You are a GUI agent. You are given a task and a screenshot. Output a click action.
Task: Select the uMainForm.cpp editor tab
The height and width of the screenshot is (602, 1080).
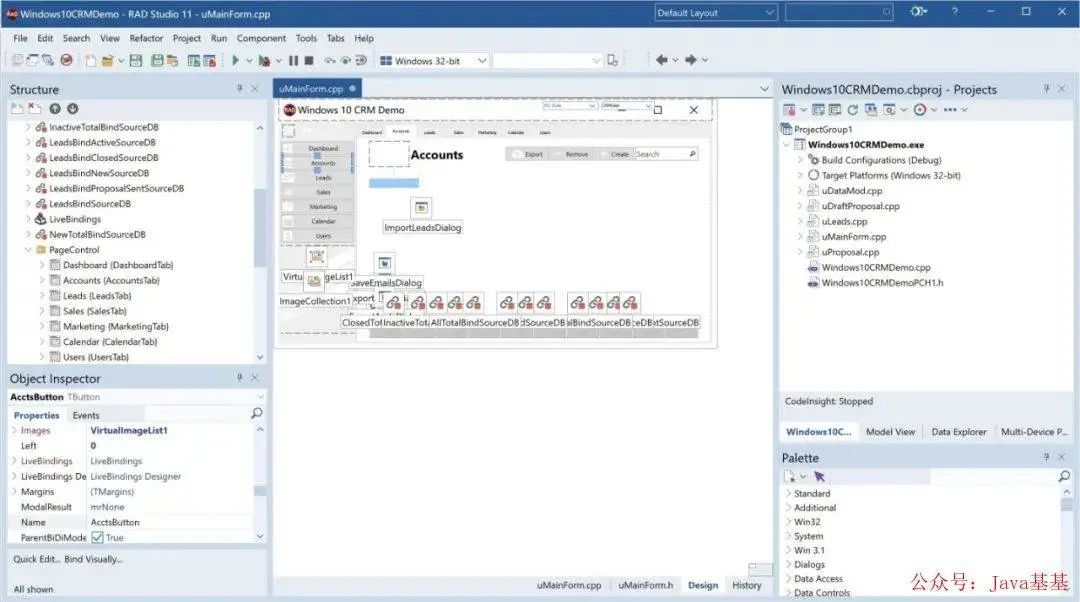[317, 88]
